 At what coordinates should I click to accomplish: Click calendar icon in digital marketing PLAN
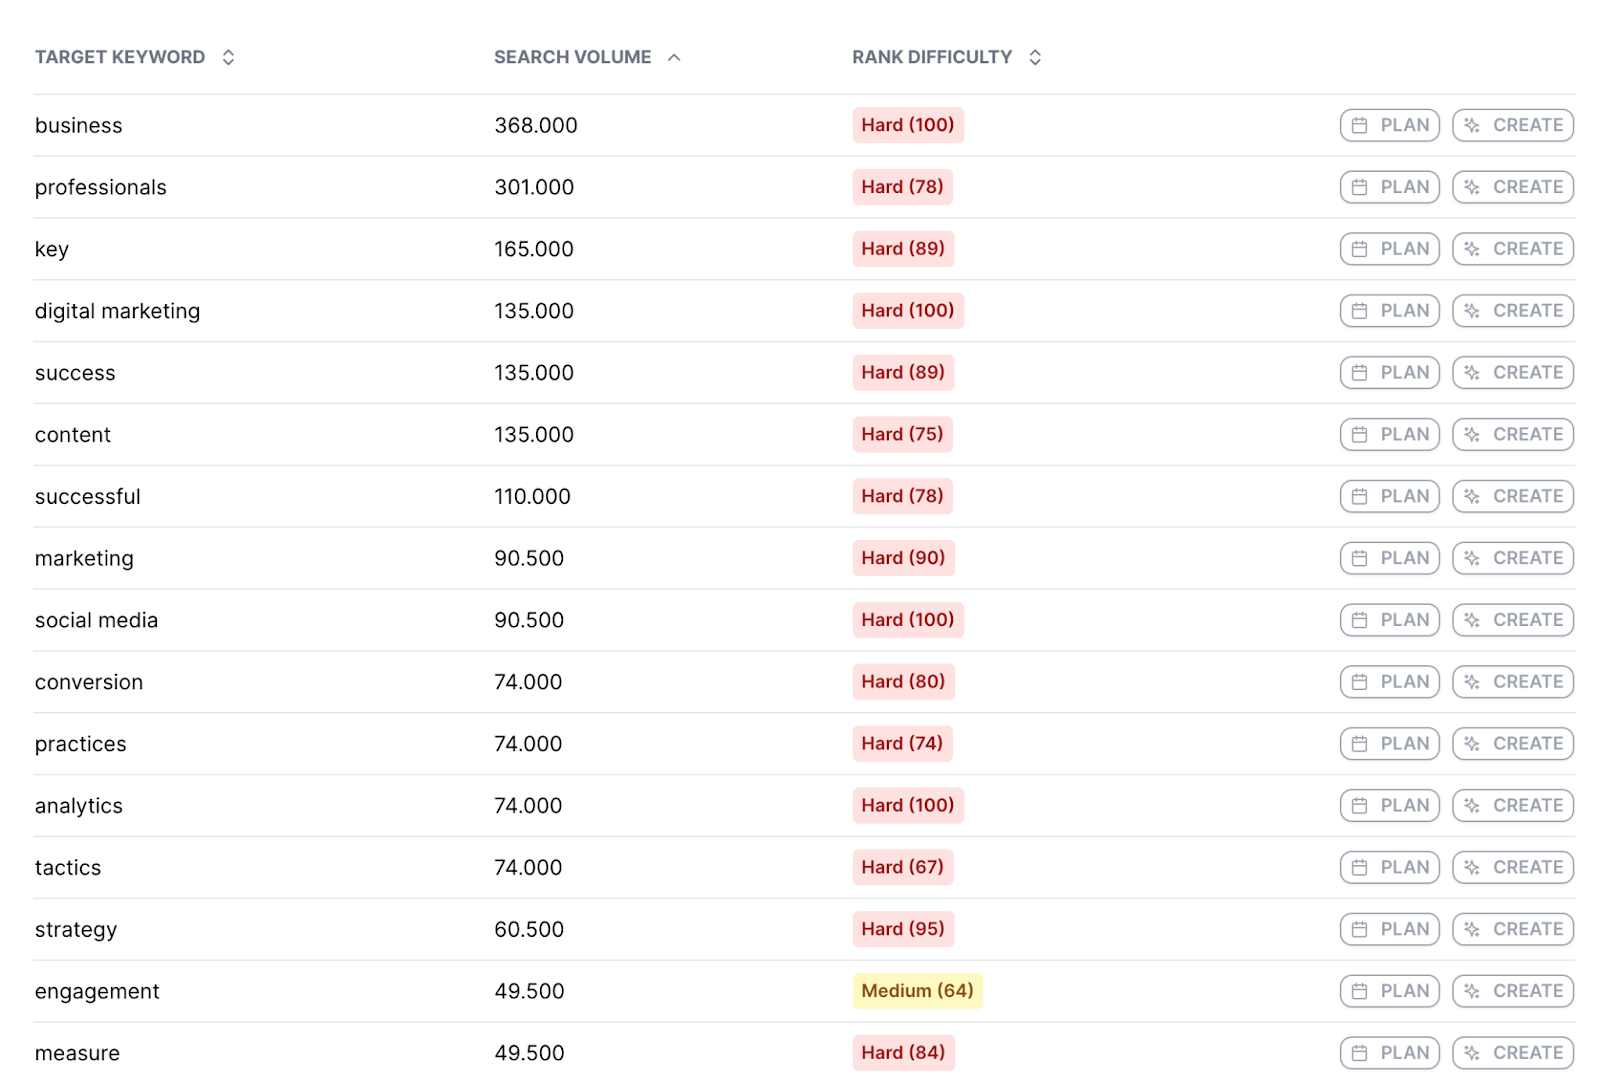click(1359, 311)
